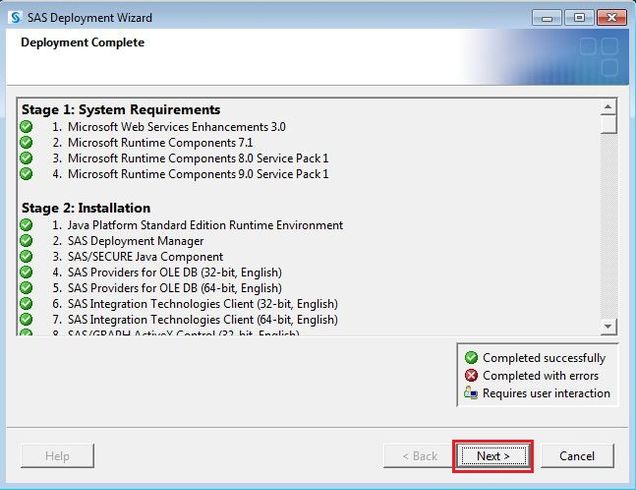Image resolution: width=636 pixels, height=490 pixels.
Task: Click the 'SAS Deployment Wizard' window title
Action: click(90, 18)
